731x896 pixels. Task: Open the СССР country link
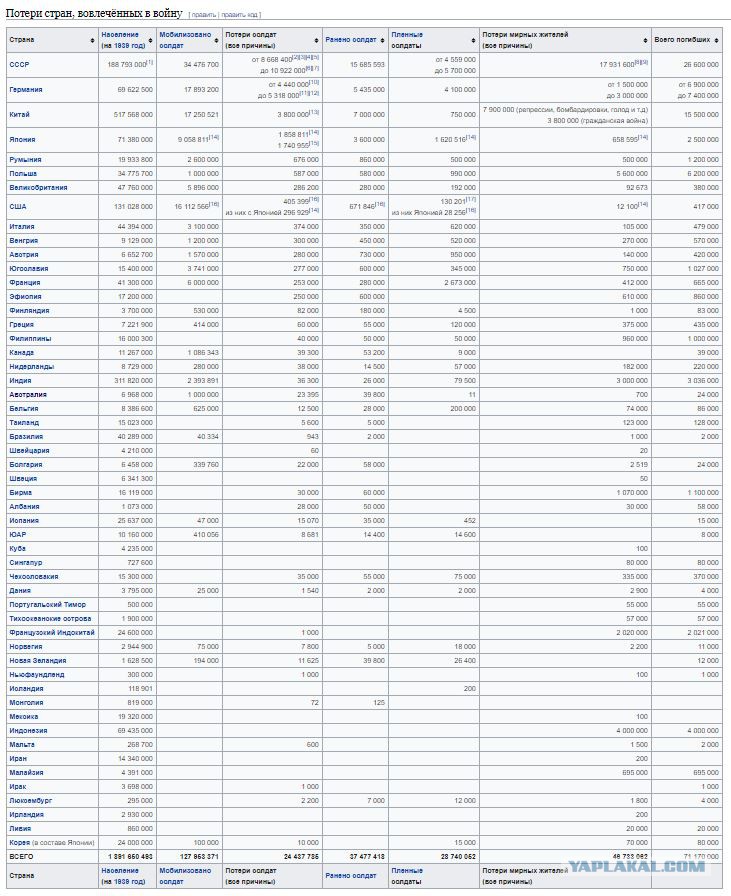coord(19,65)
